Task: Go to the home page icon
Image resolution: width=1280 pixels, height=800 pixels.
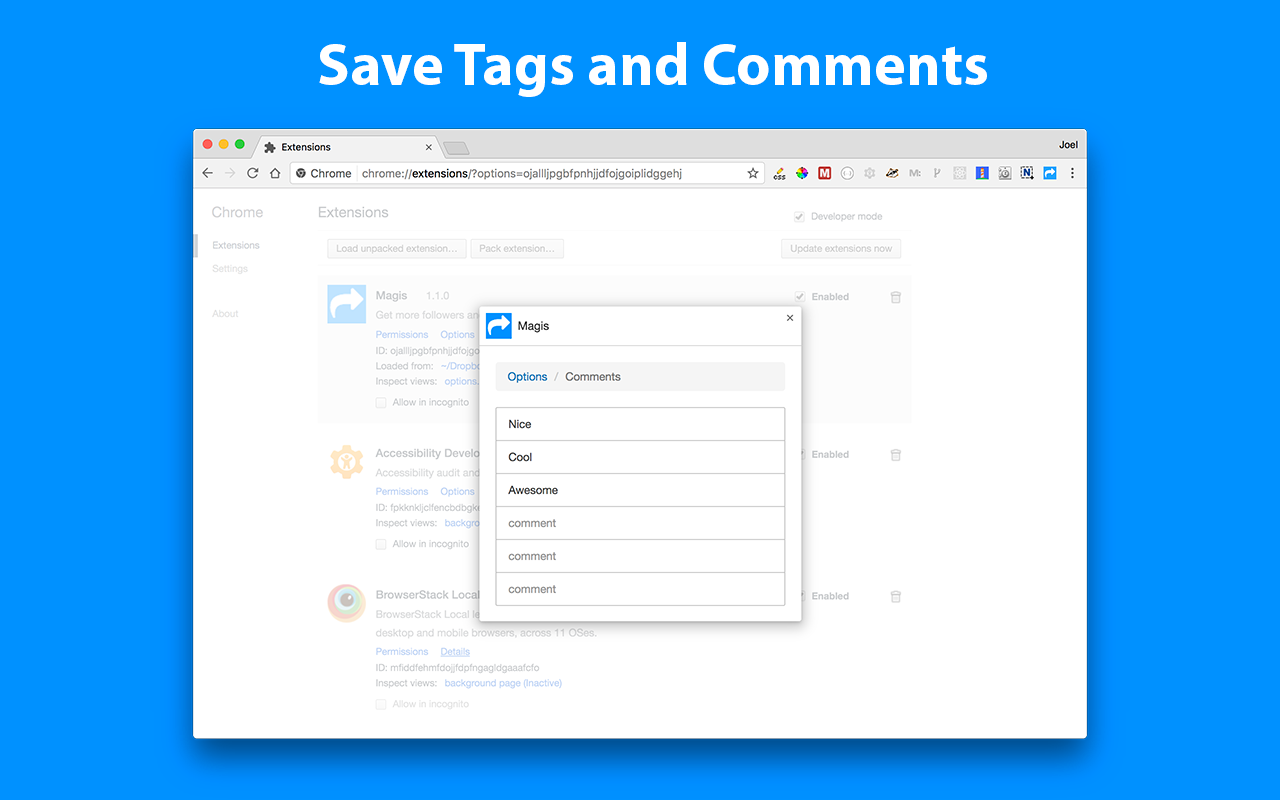Action: point(275,173)
